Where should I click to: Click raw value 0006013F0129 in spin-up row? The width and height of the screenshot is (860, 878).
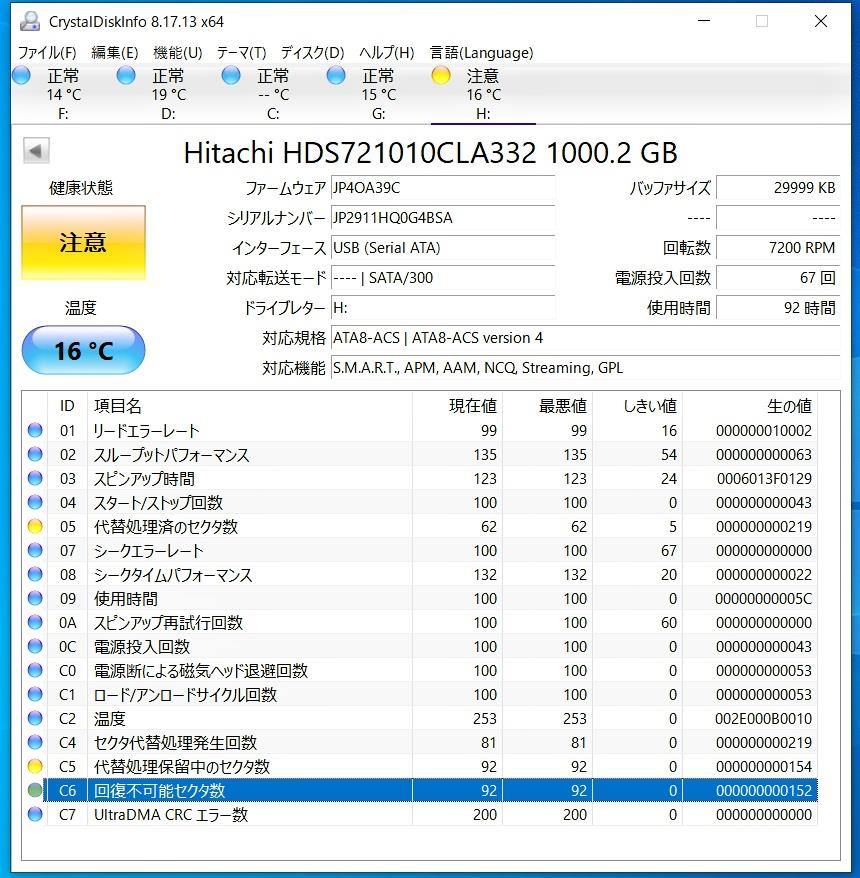(x=764, y=479)
